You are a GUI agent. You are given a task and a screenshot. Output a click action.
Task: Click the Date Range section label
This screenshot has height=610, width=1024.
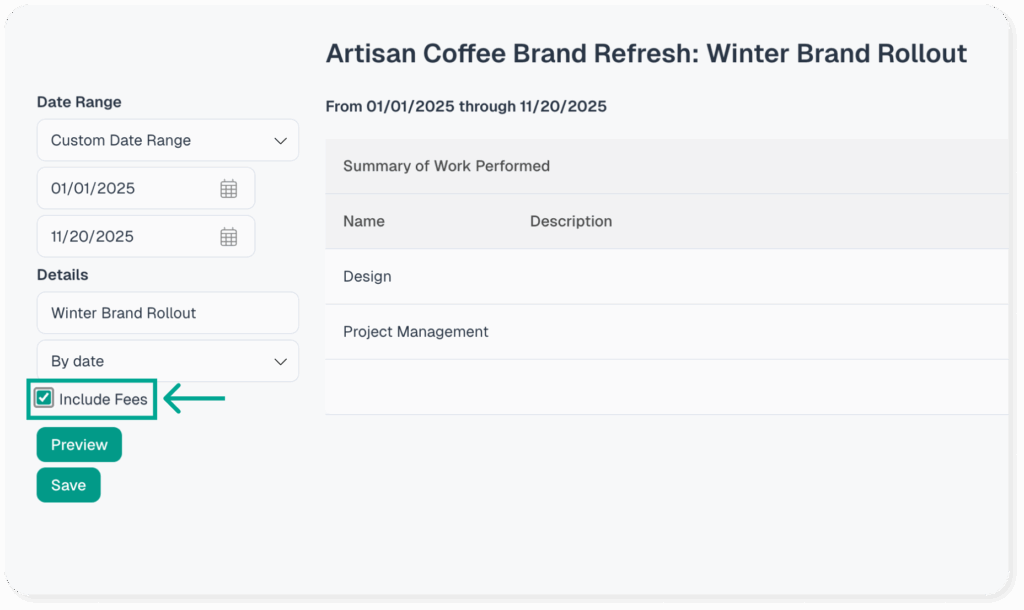click(x=79, y=102)
